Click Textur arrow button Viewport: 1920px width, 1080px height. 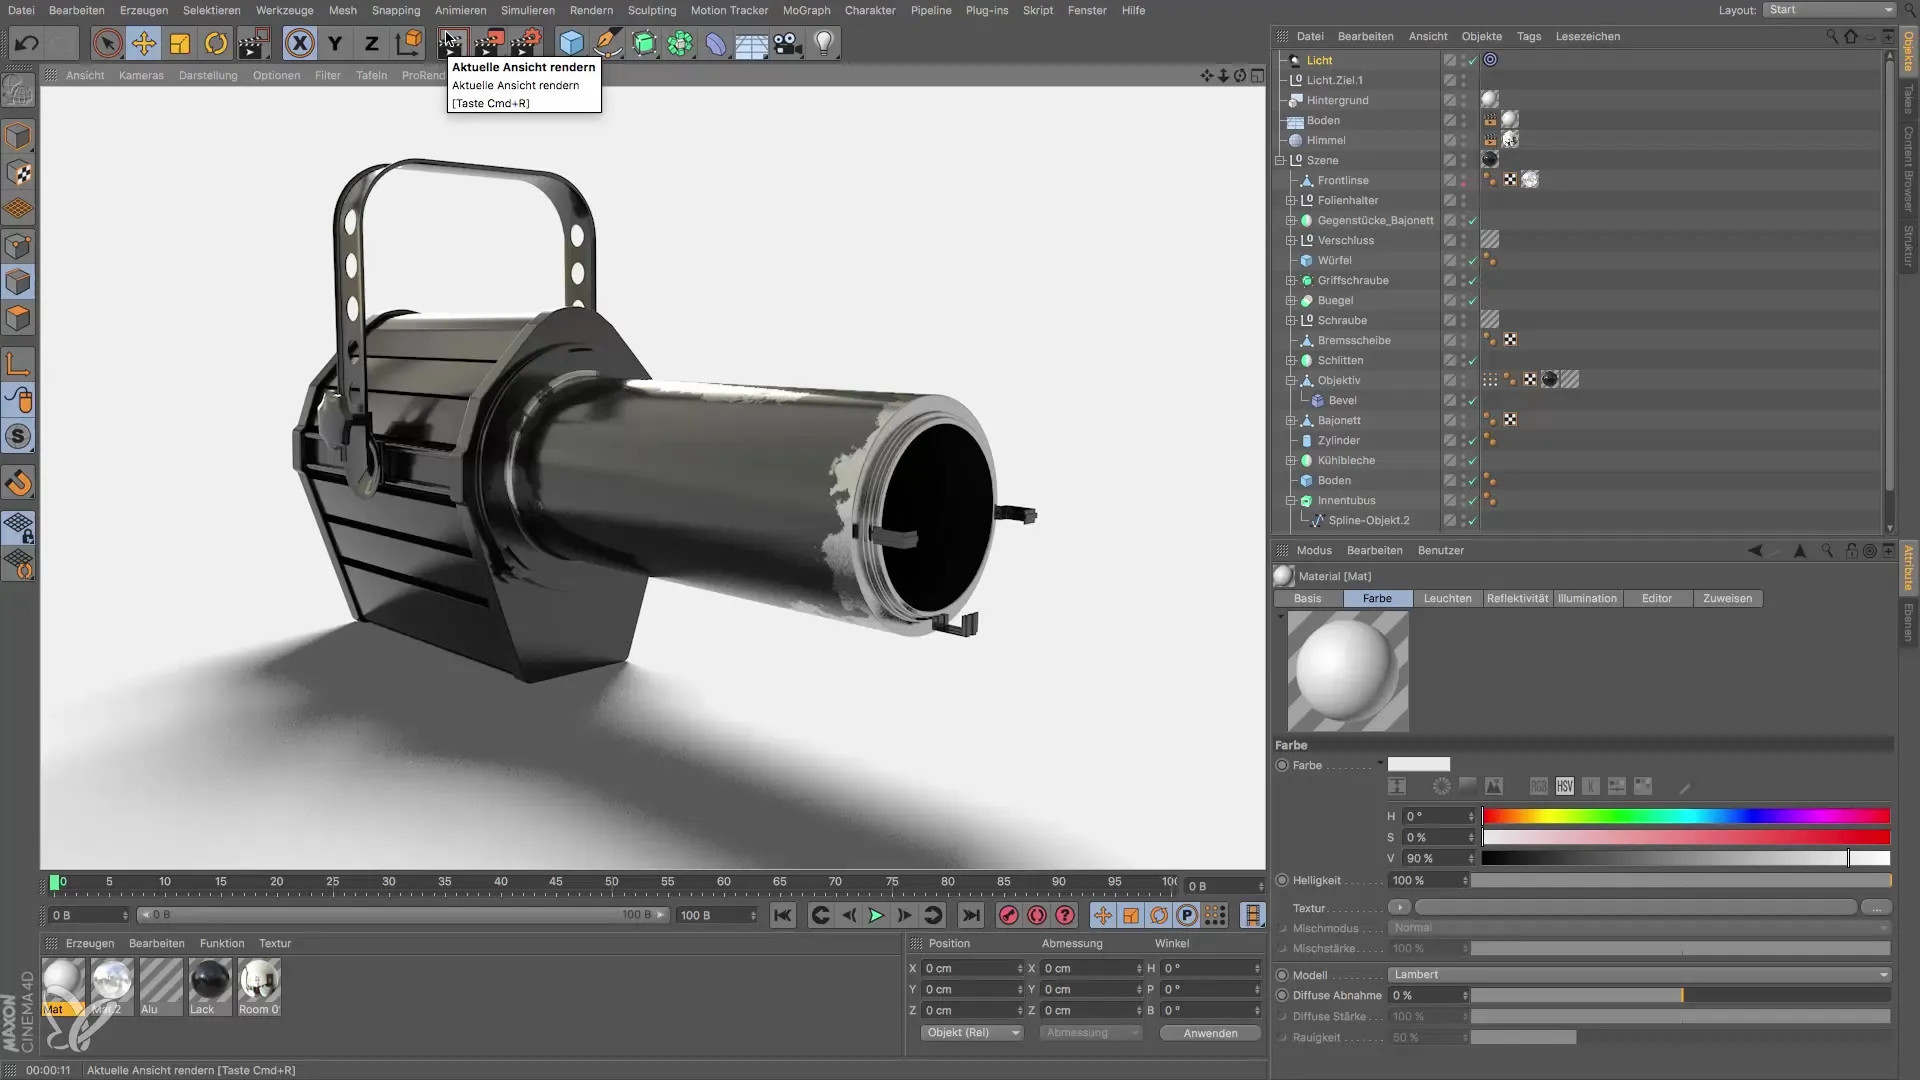click(1399, 907)
